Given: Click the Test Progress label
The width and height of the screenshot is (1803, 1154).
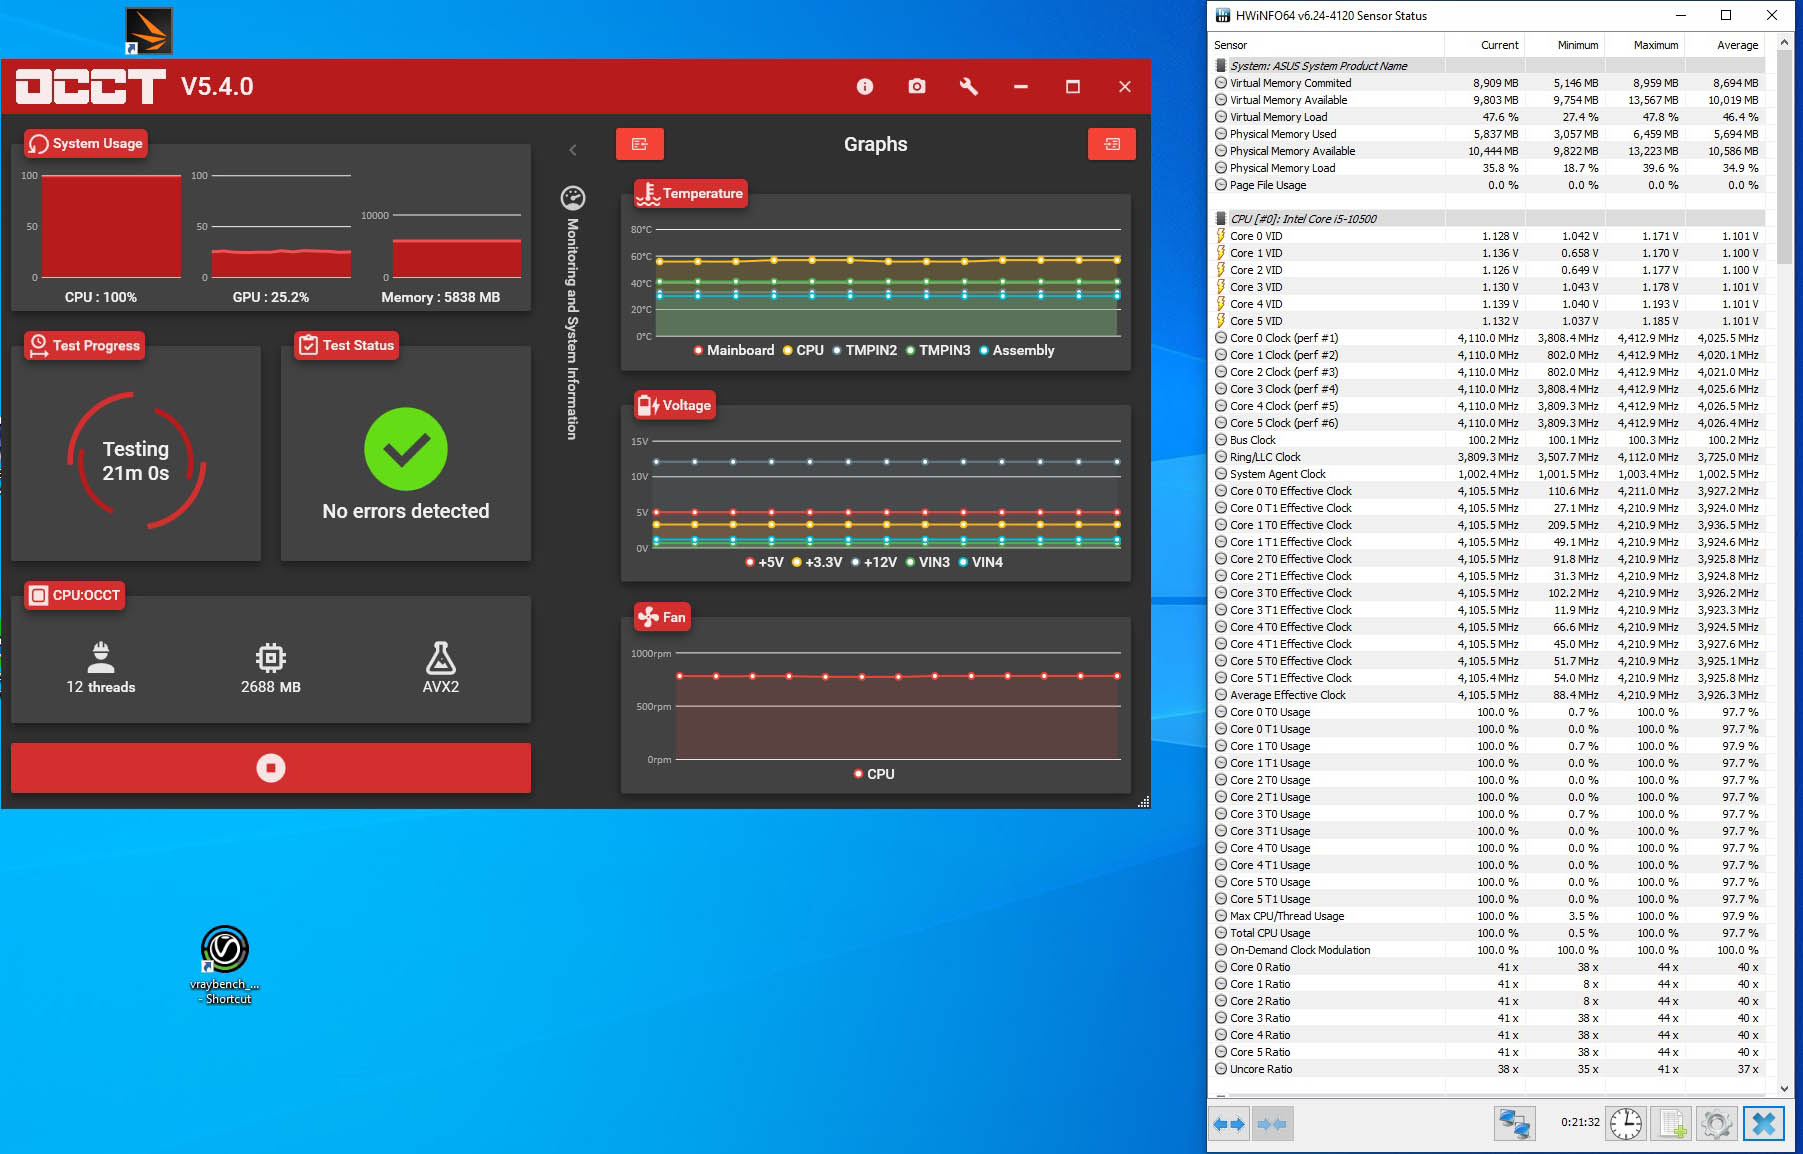Looking at the screenshot, I should click(x=85, y=346).
